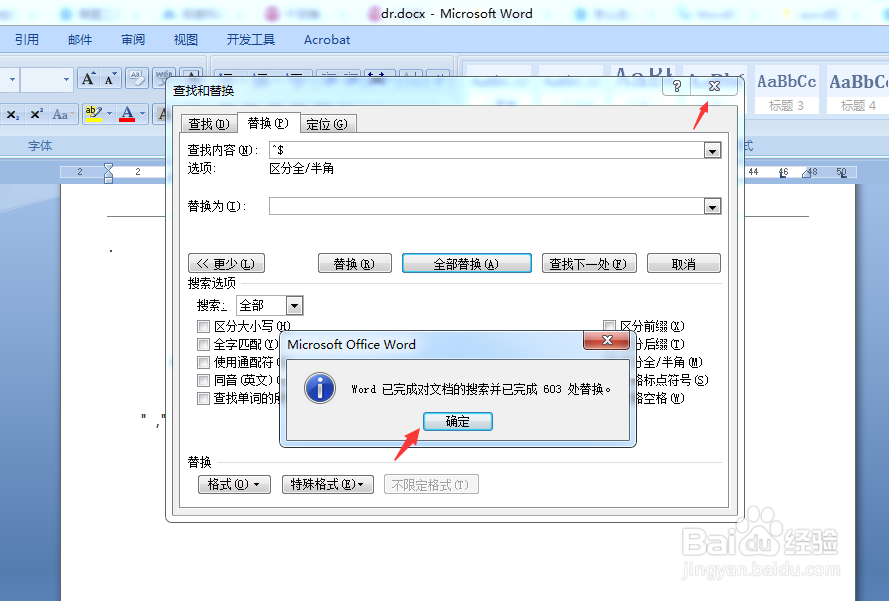Toggle 全字匹配 checkbox

[x=204, y=344]
